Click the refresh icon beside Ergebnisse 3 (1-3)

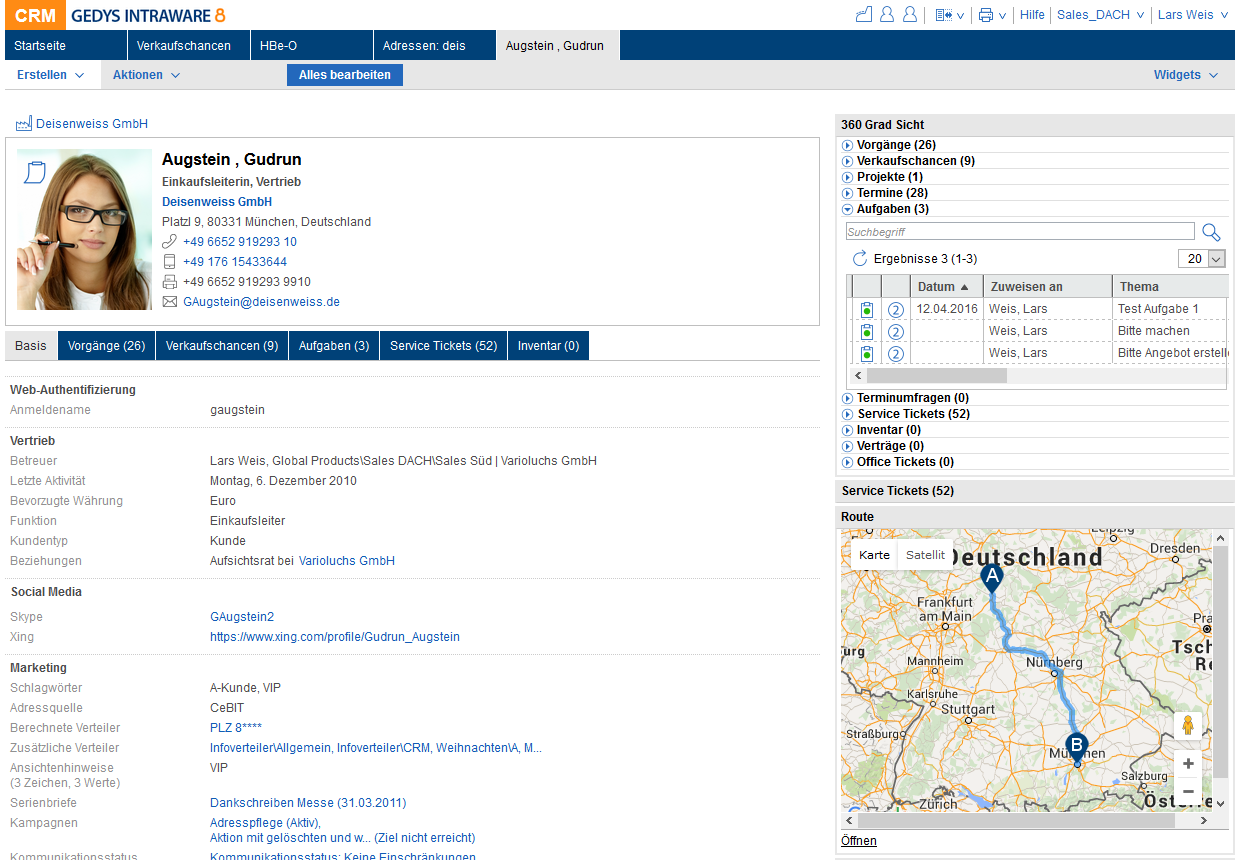point(860,259)
